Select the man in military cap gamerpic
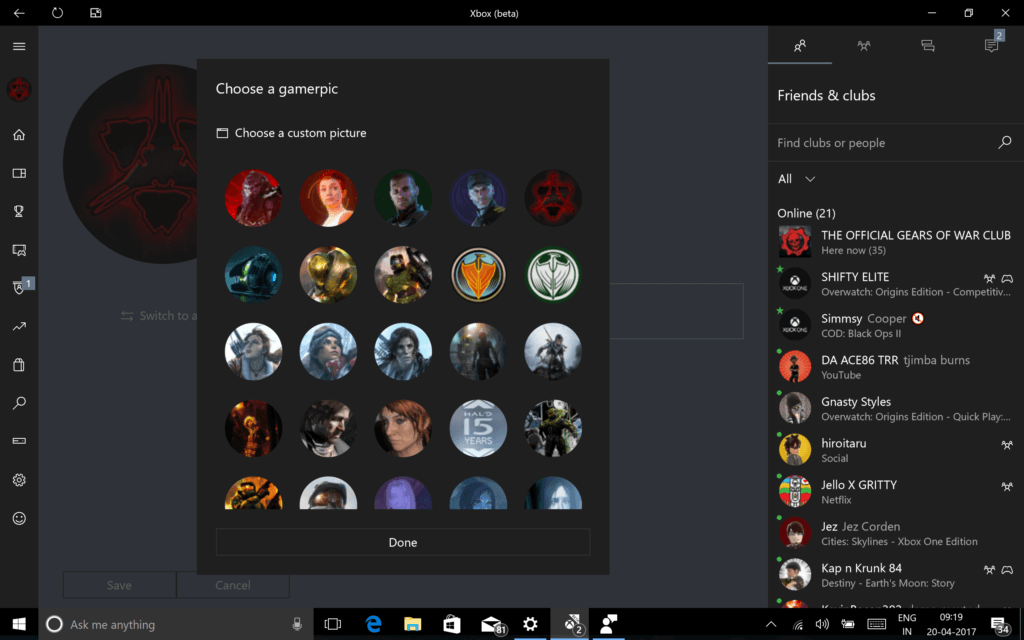The width and height of the screenshot is (1024, 640). [478, 198]
